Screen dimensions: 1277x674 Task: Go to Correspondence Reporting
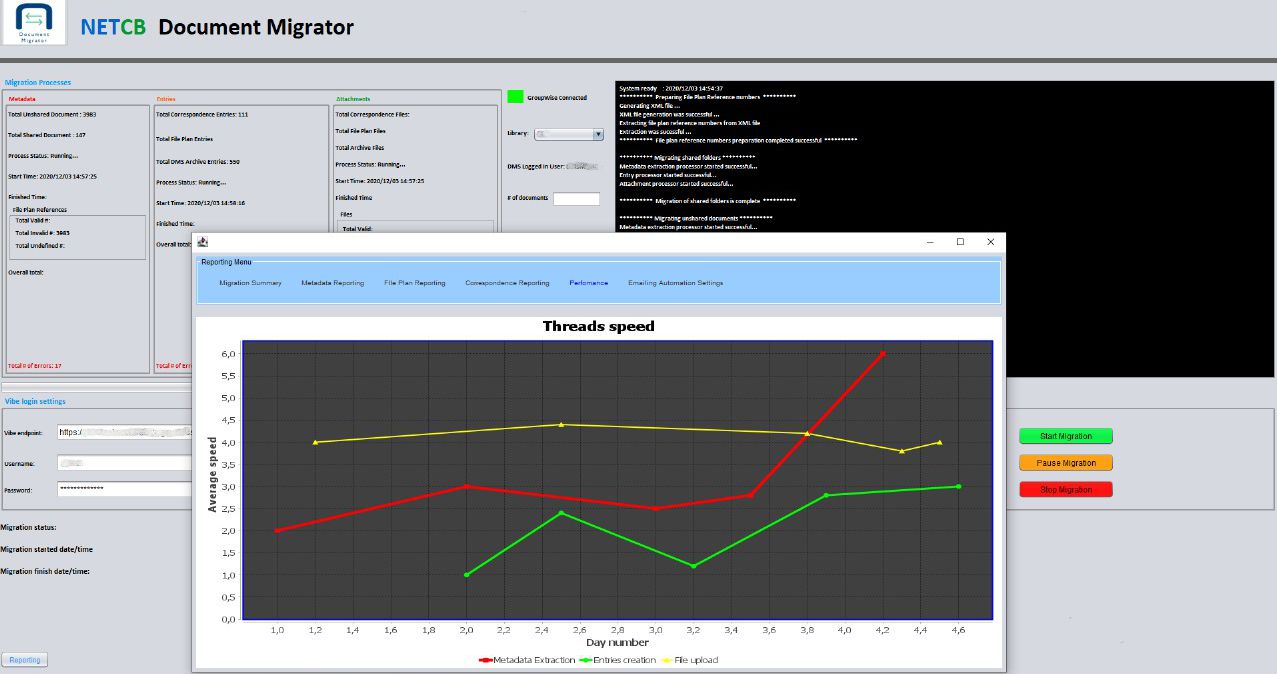pos(507,283)
